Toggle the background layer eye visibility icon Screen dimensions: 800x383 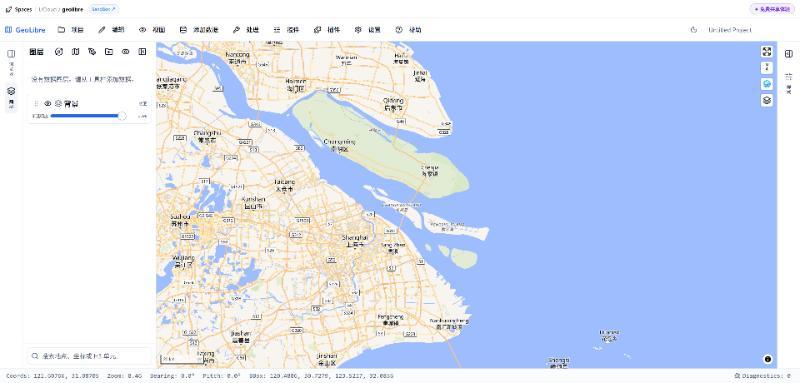point(47,104)
